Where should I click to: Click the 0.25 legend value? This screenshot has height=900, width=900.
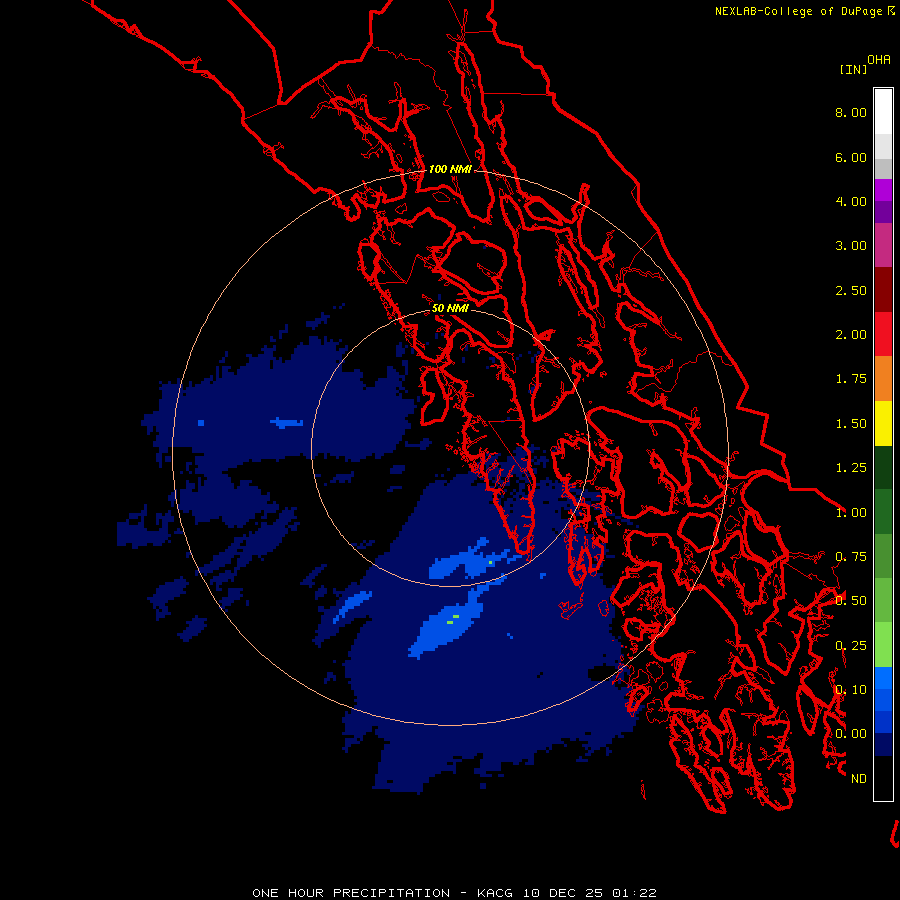coord(851,646)
